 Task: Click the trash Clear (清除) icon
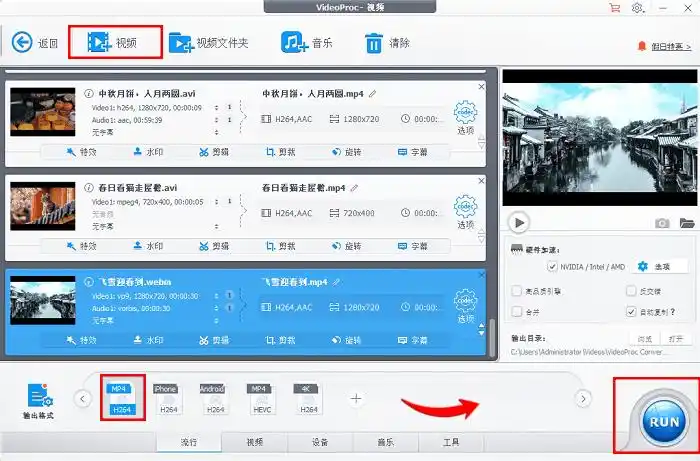[x=373, y=43]
